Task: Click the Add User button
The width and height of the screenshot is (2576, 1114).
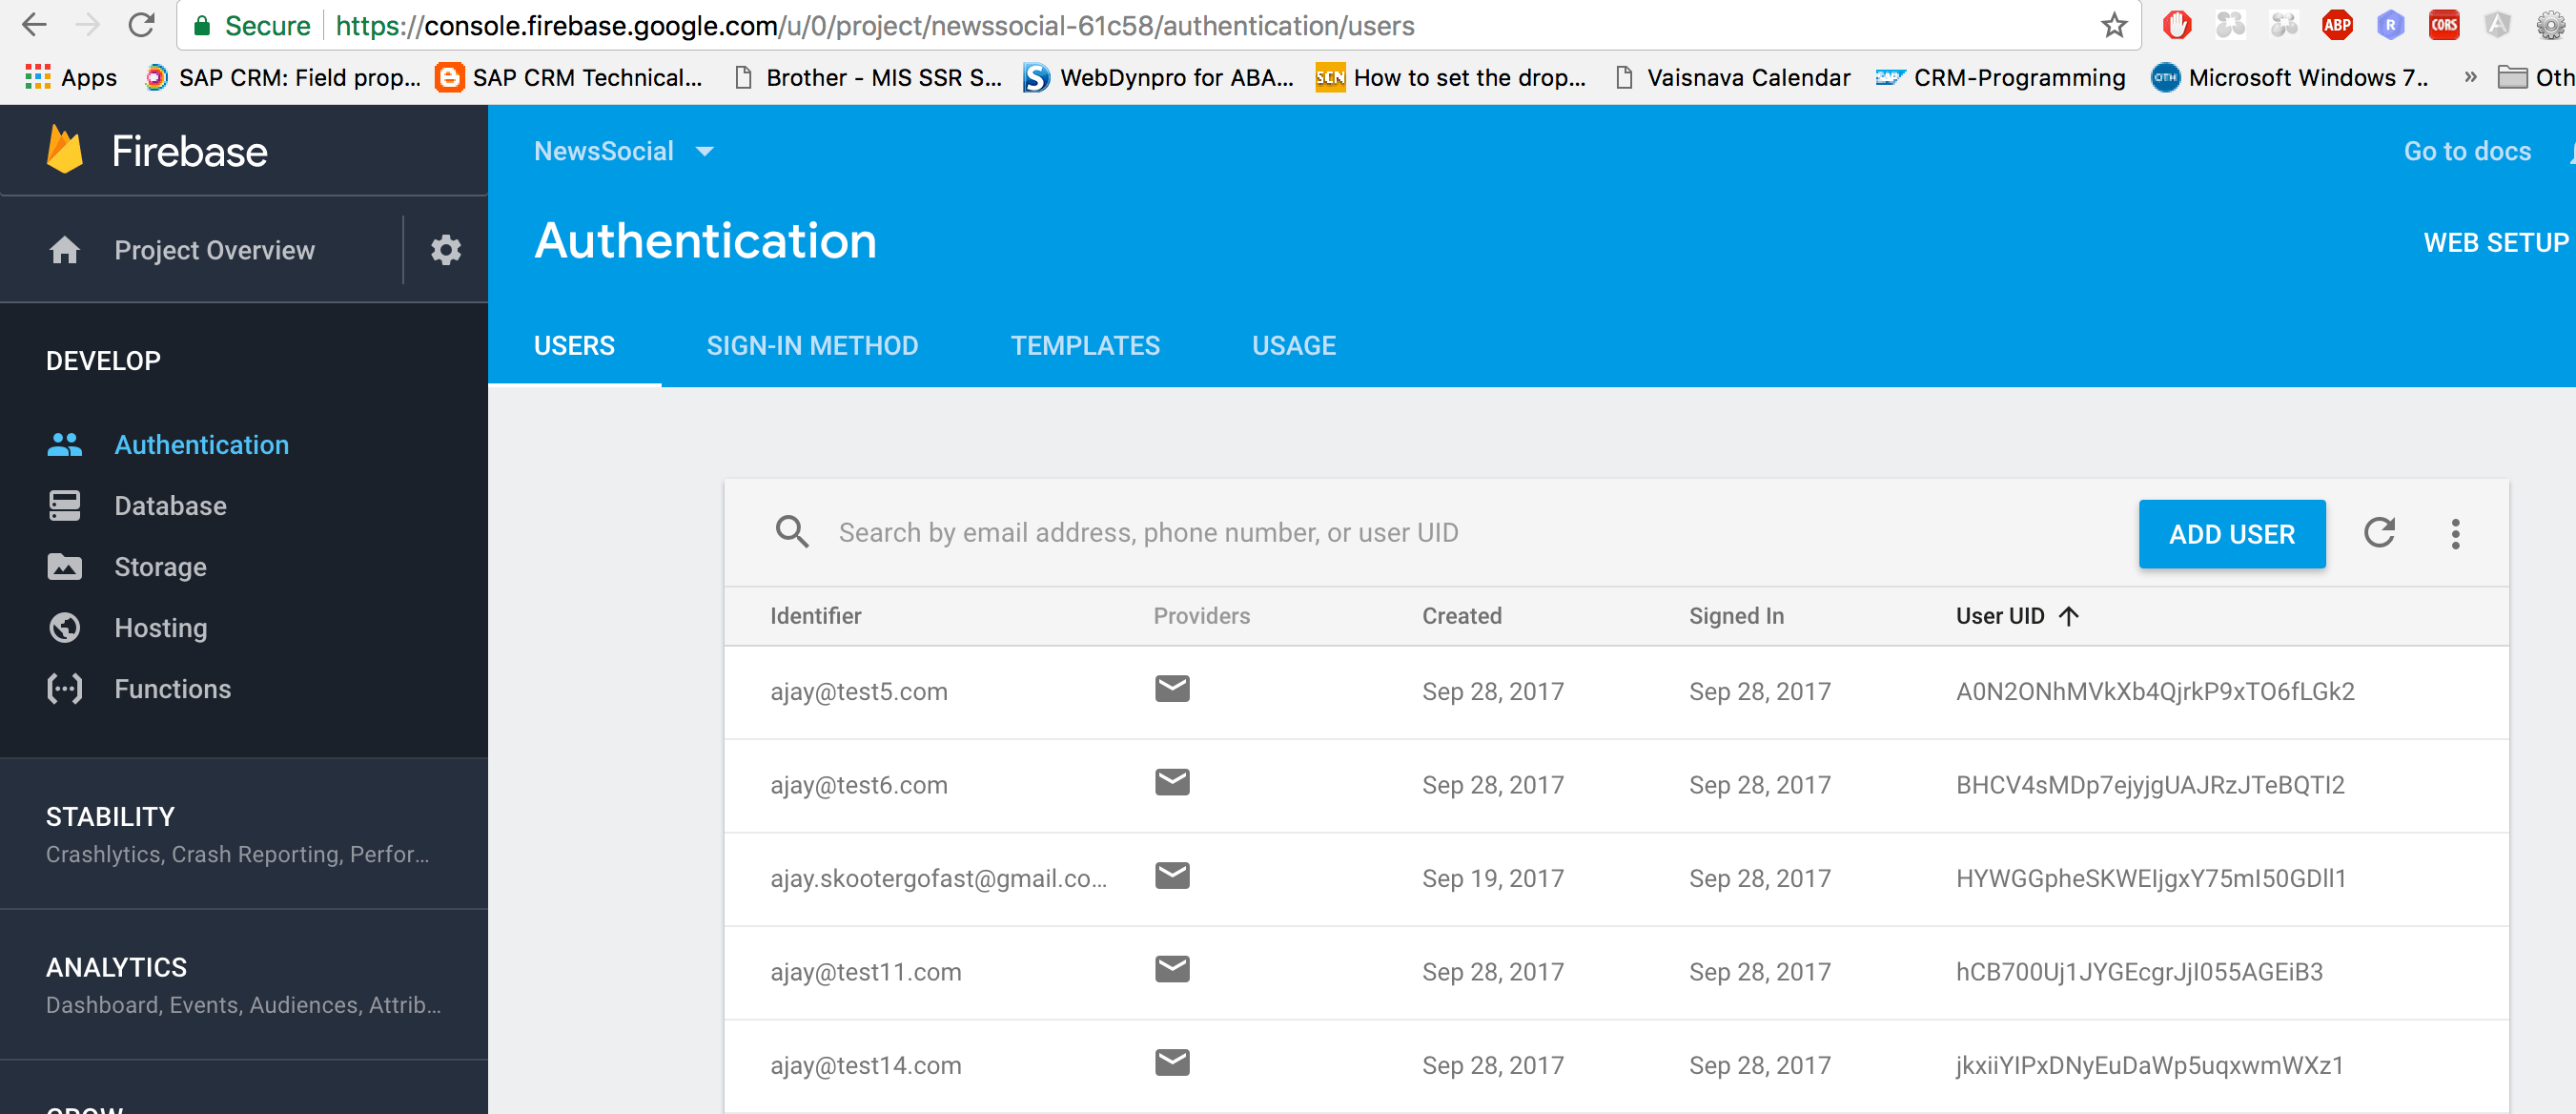Action: pos(2231,534)
